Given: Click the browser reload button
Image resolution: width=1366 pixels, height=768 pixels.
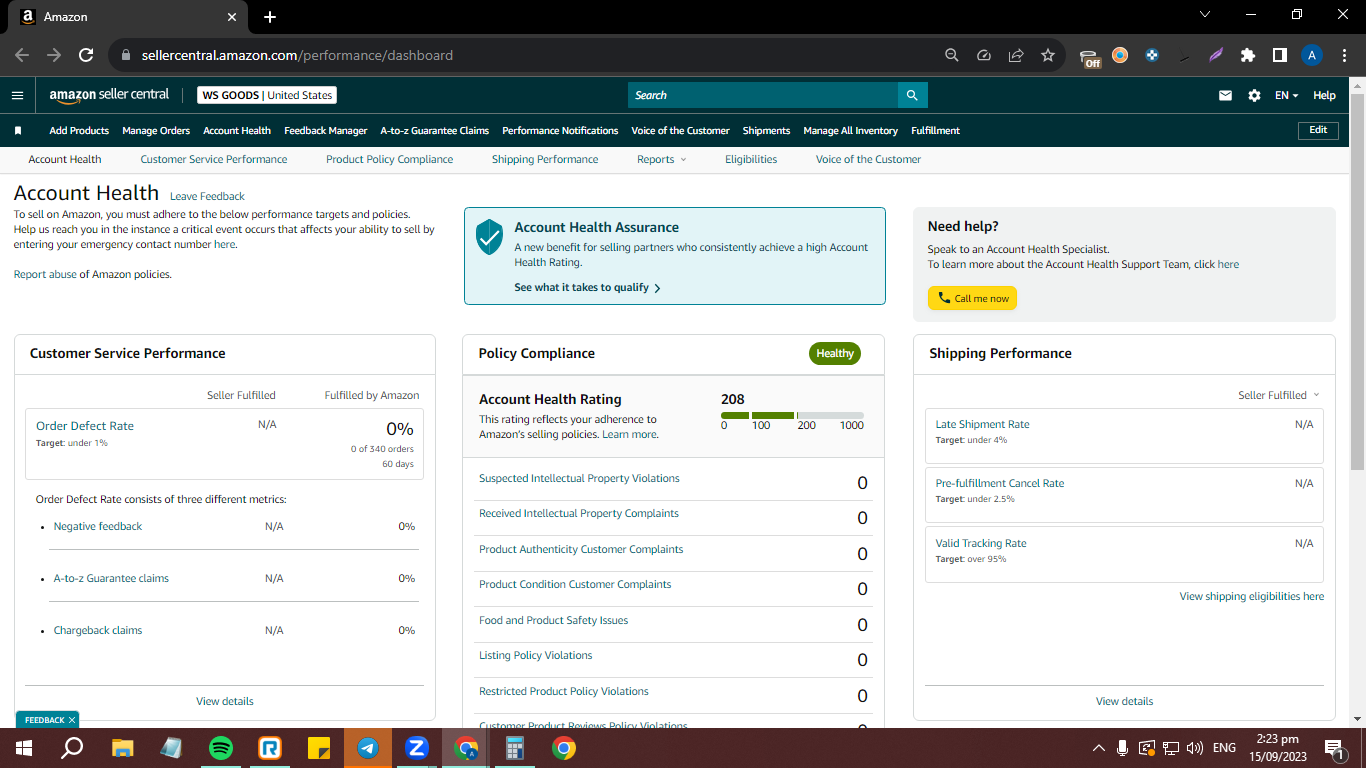Looking at the screenshot, I should coord(86,55).
